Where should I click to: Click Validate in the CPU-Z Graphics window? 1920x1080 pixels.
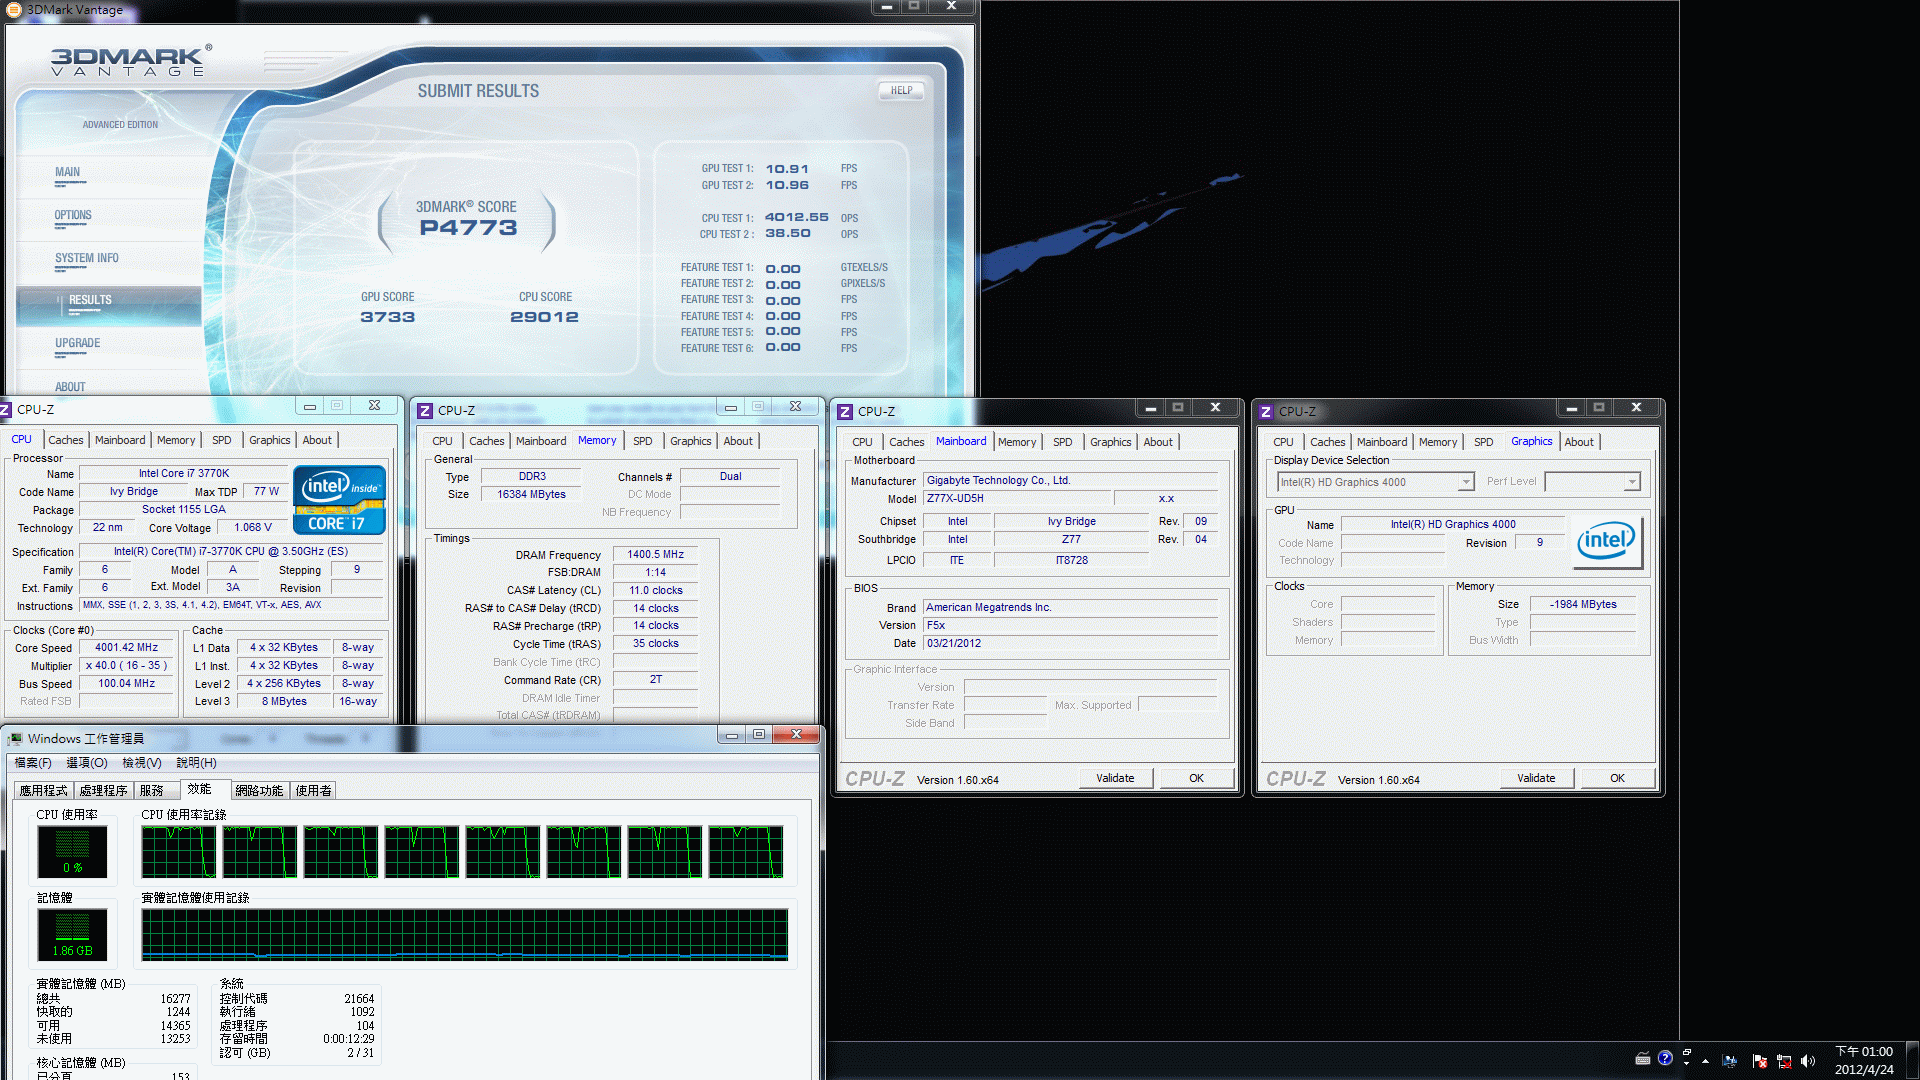(1536, 778)
